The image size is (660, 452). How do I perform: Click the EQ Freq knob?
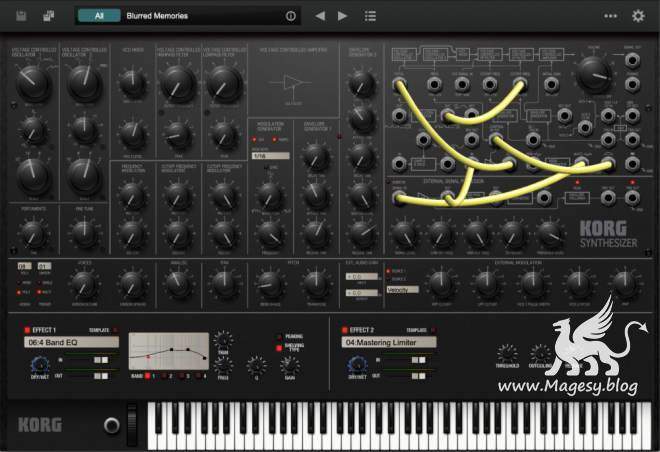[x=223, y=365]
